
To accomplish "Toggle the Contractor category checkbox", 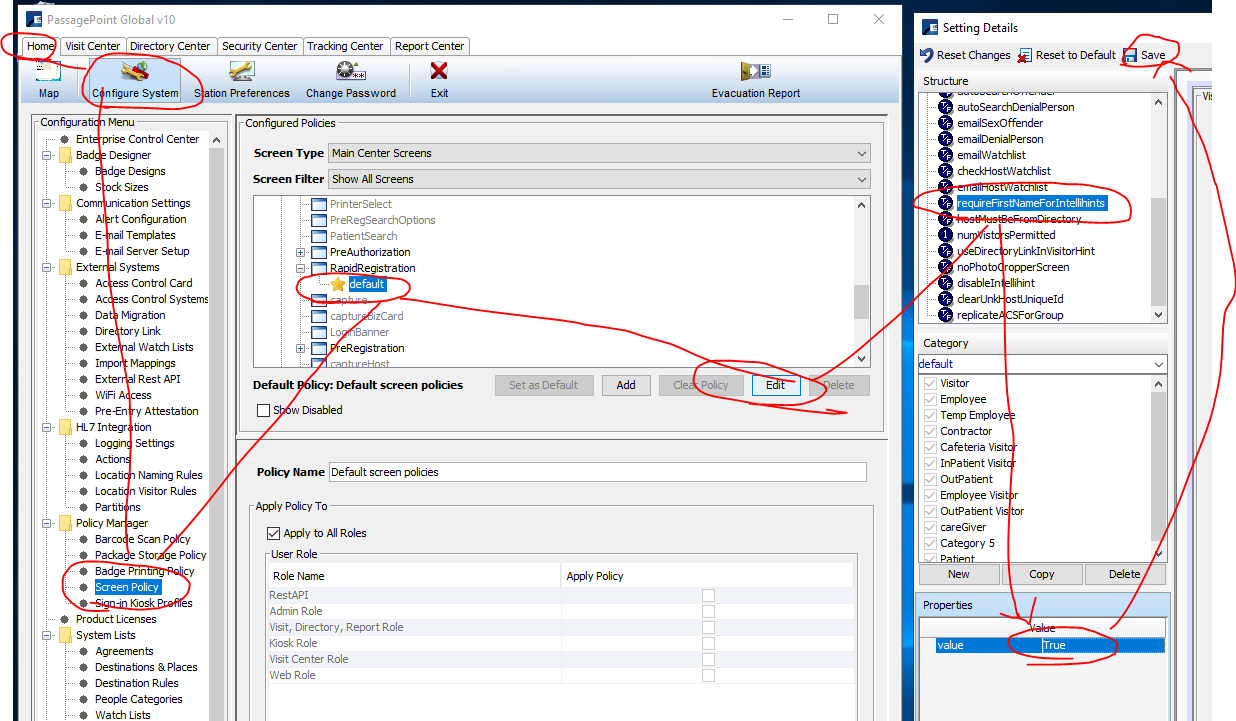I will (x=931, y=431).
